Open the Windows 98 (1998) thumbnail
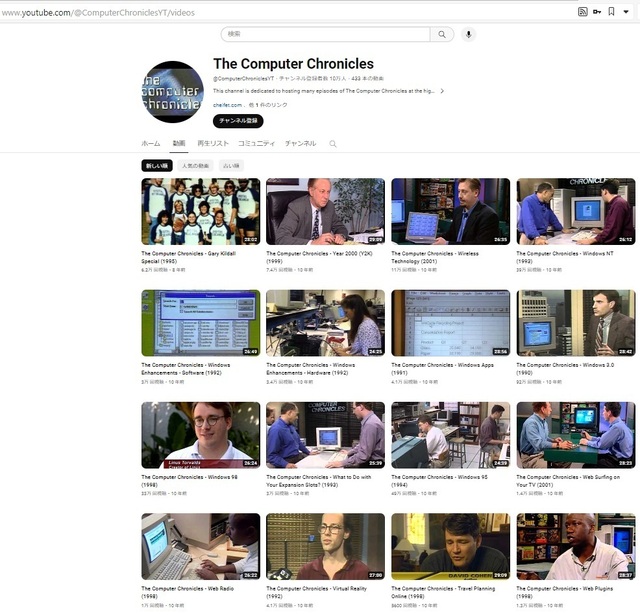Screen dimensions: 640x615 (x=200, y=435)
